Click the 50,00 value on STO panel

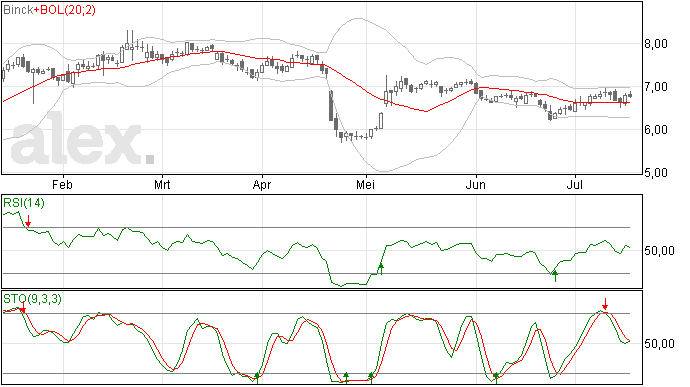click(659, 344)
